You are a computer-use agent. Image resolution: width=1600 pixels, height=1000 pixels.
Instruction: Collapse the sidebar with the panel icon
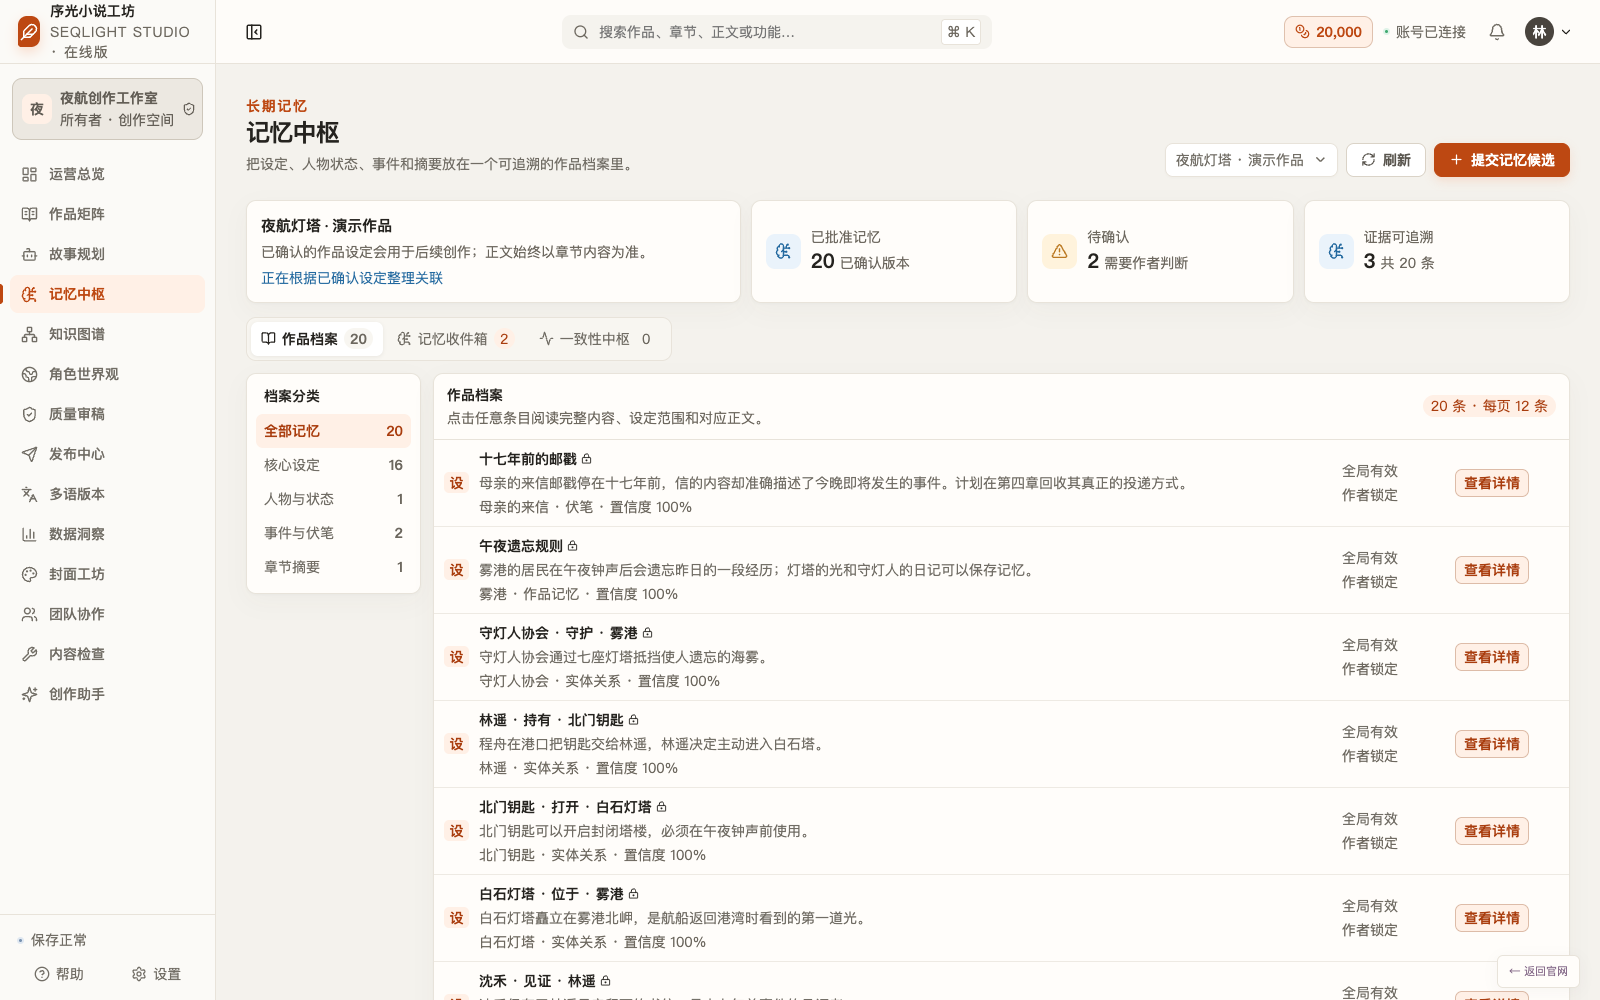pos(254,32)
